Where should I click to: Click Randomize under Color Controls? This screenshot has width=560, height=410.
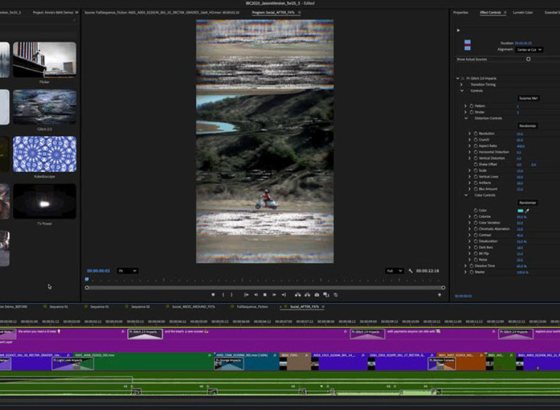(x=528, y=203)
